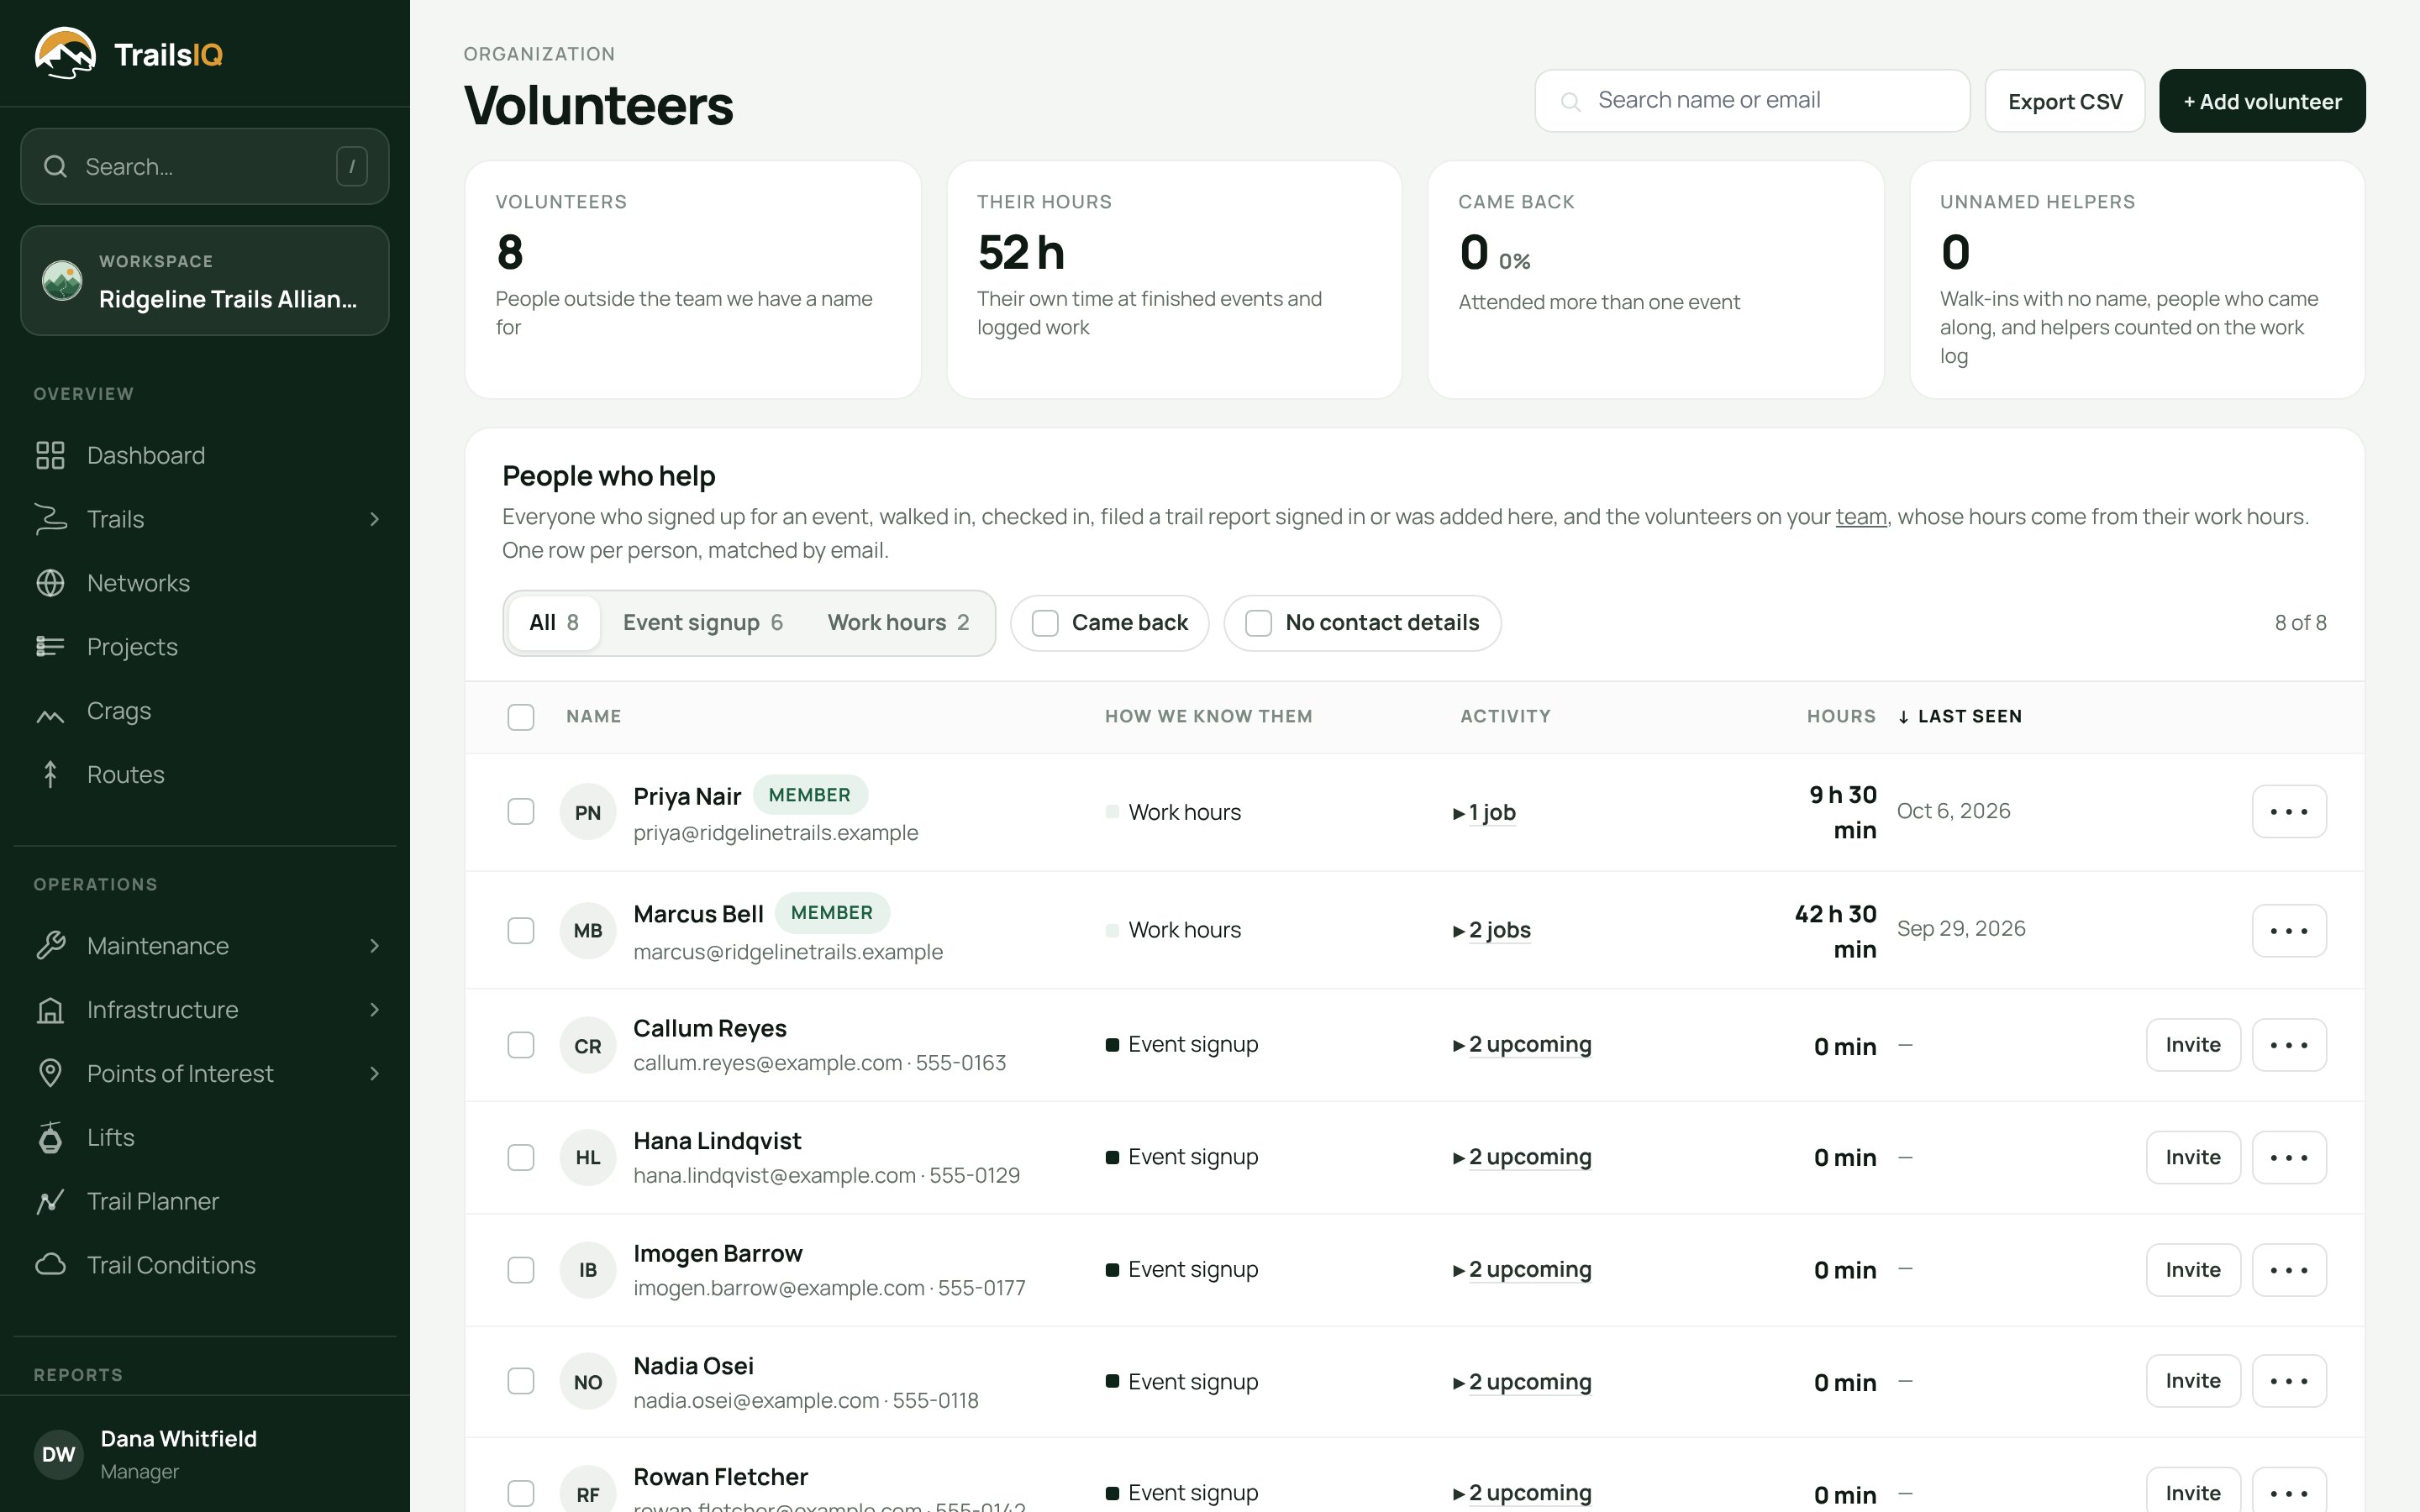Click the Export CSV button
2420x1512 pixels.
pyautogui.click(x=2065, y=101)
